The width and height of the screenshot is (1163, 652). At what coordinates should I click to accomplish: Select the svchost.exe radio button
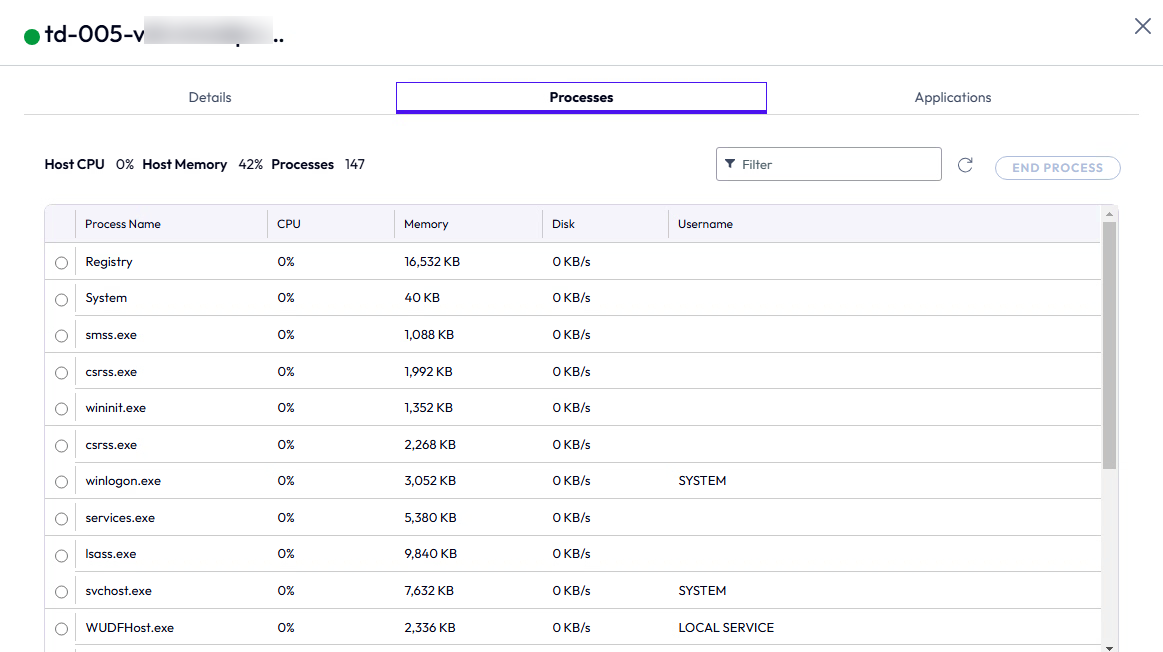(61, 592)
